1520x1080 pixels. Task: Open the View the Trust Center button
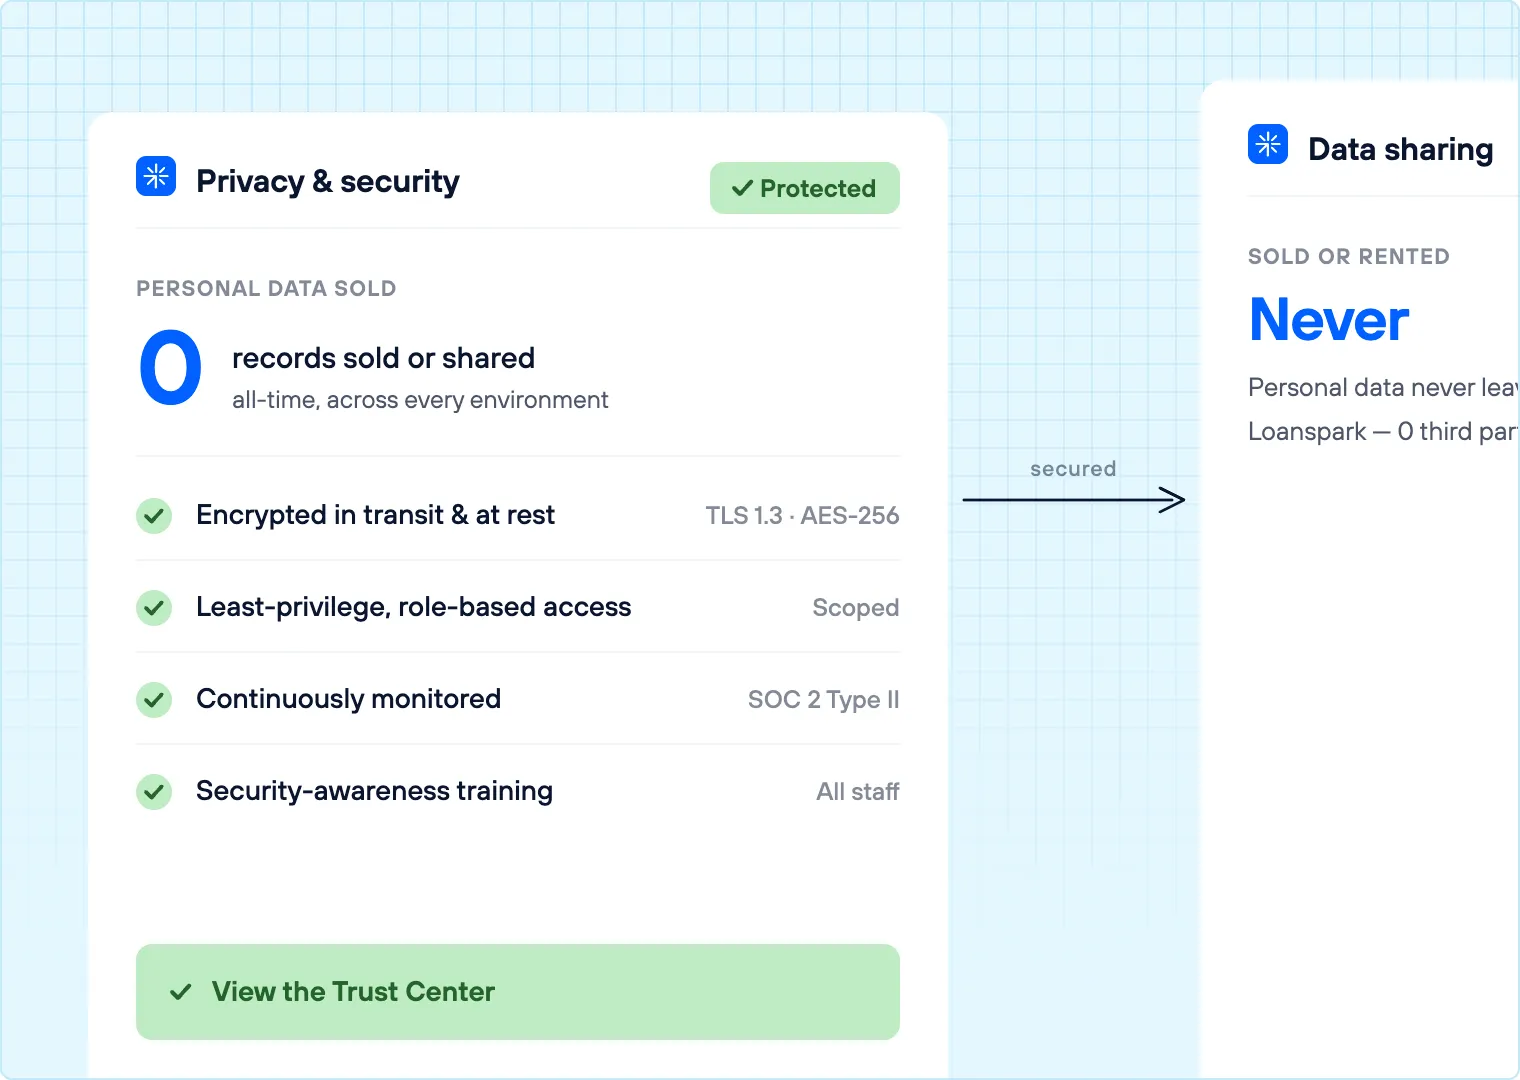tap(518, 992)
